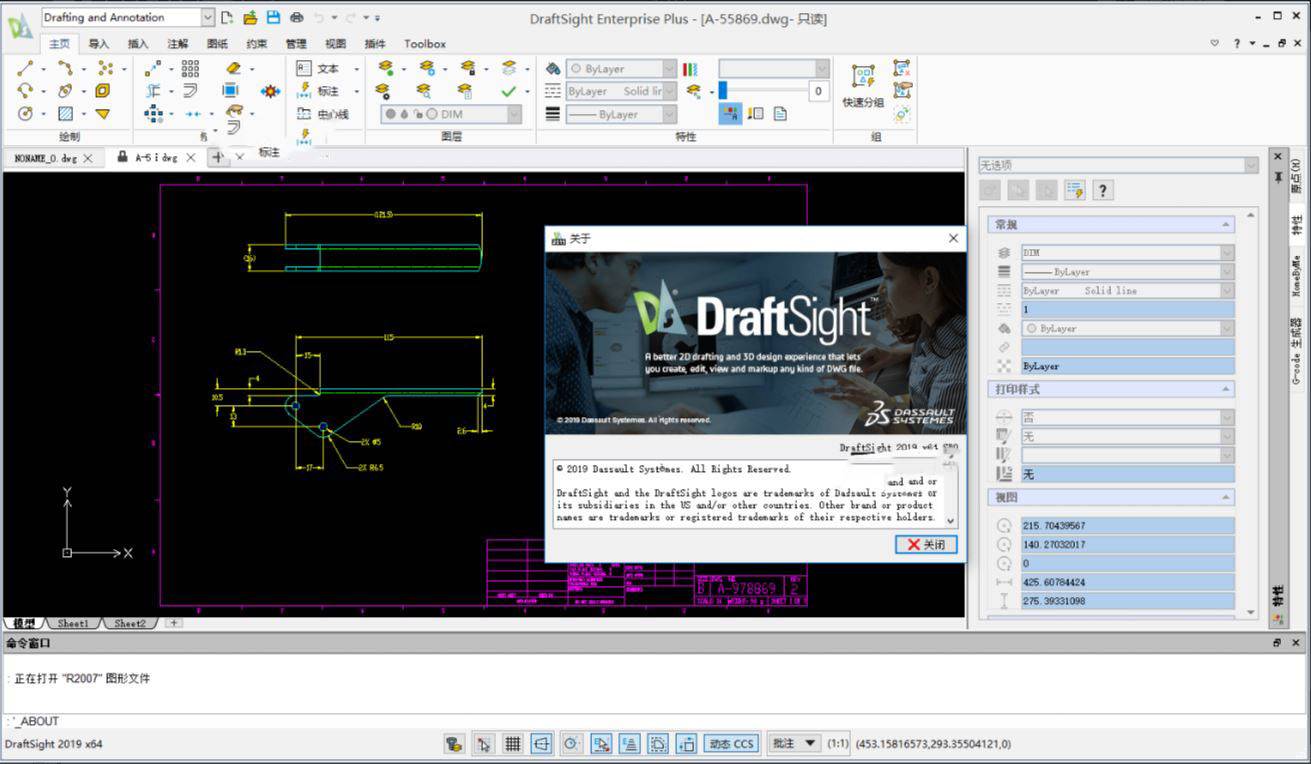Click the Quick Group icon
The height and width of the screenshot is (764, 1311).
pyautogui.click(x=862, y=84)
